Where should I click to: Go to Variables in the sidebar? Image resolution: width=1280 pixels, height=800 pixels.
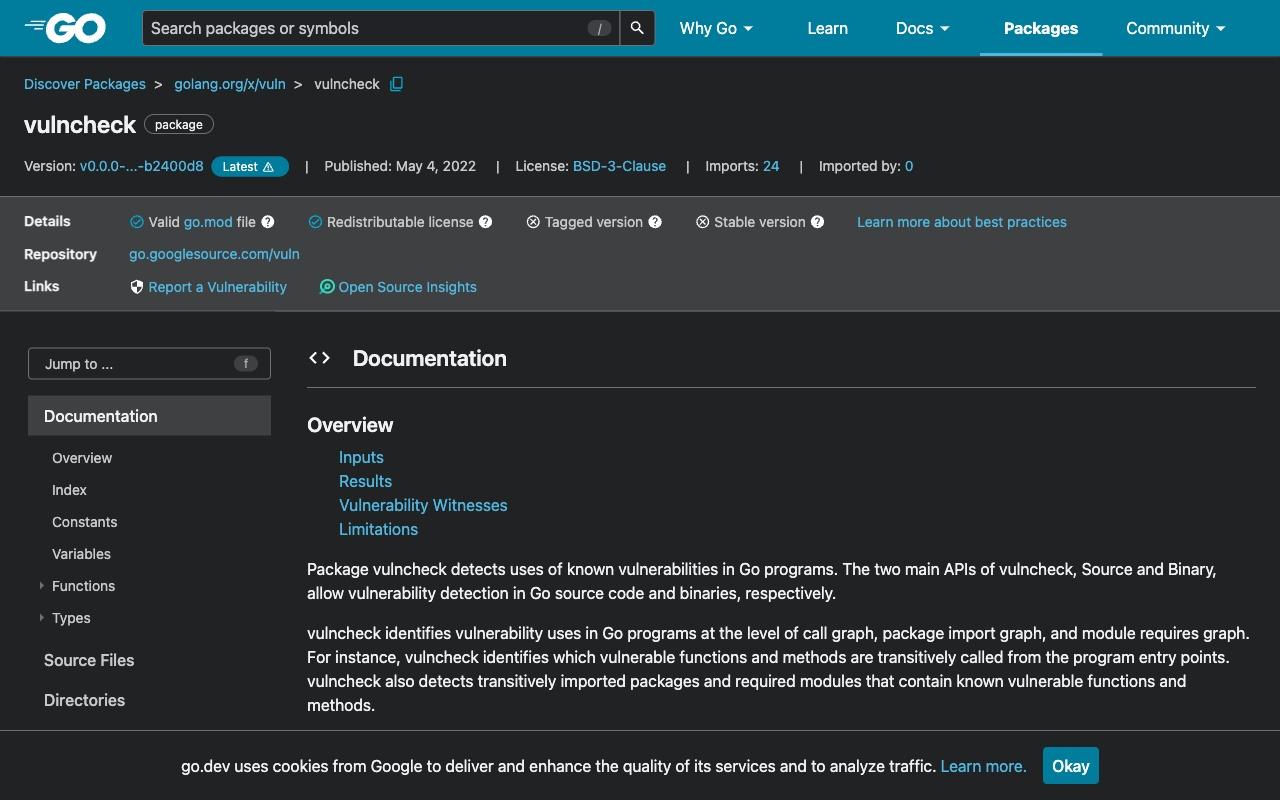click(81, 554)
